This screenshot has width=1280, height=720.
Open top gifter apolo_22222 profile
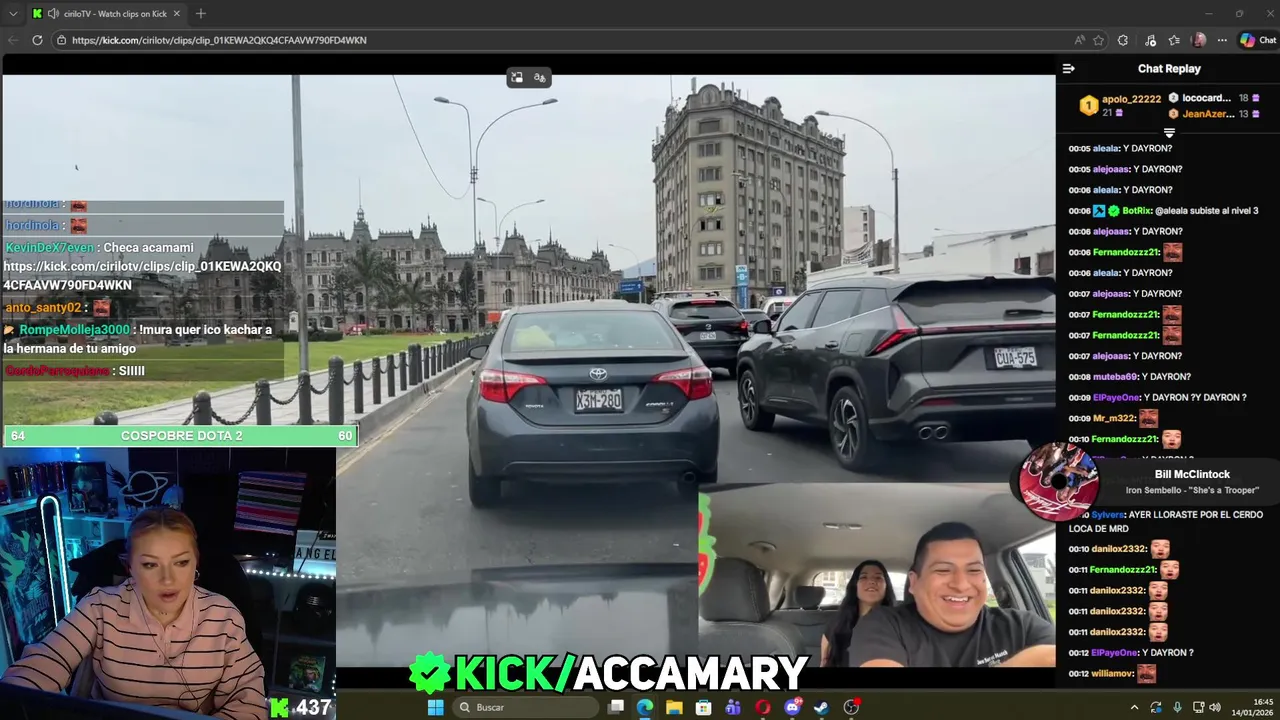click(x=1131, y=100)
